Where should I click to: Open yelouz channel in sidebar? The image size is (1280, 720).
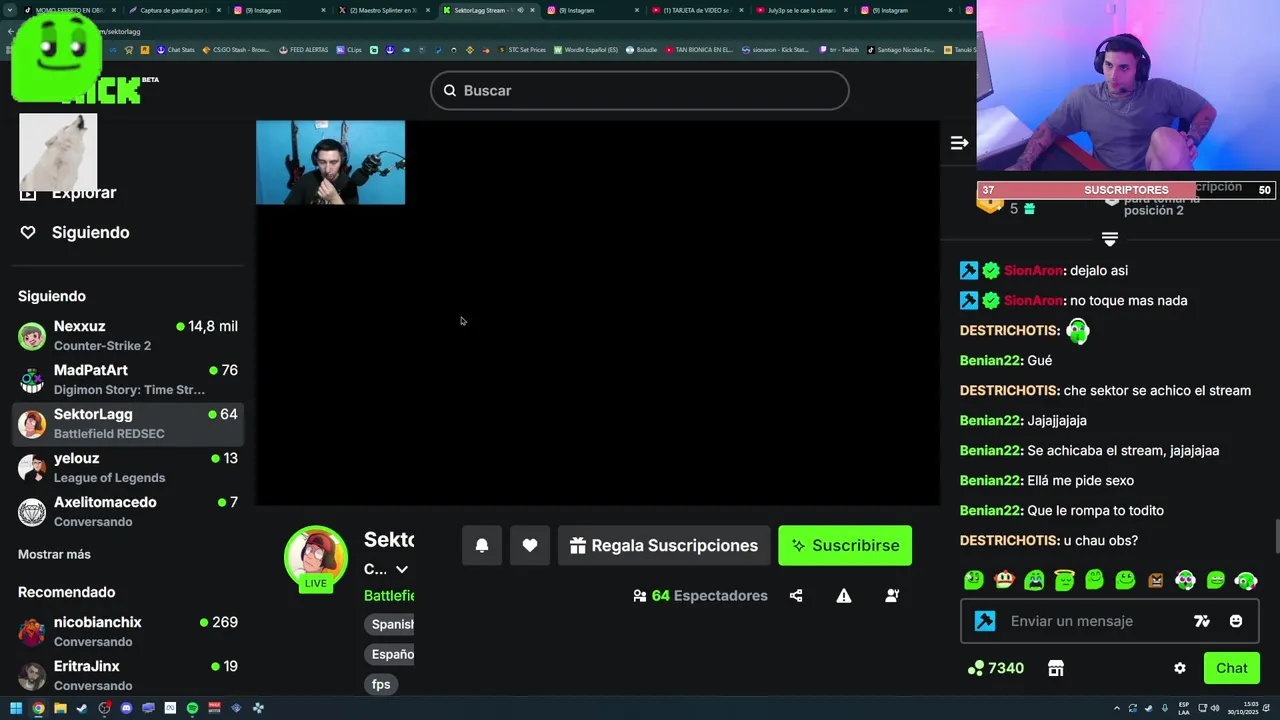click(129, 468)
